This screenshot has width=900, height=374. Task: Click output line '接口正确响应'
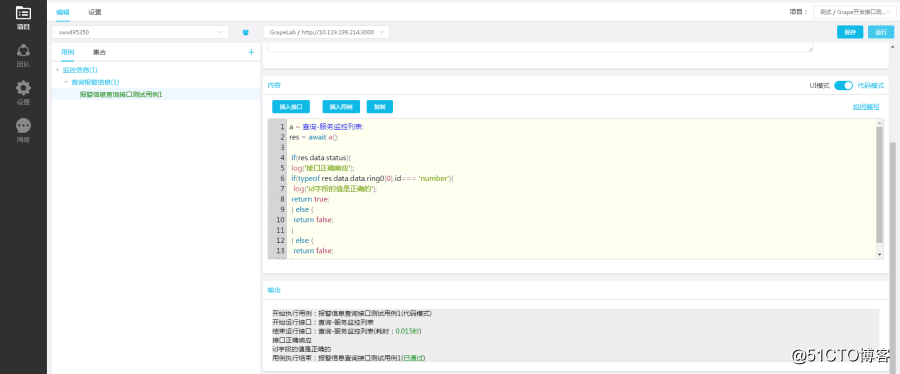click(x=292, y=340)
